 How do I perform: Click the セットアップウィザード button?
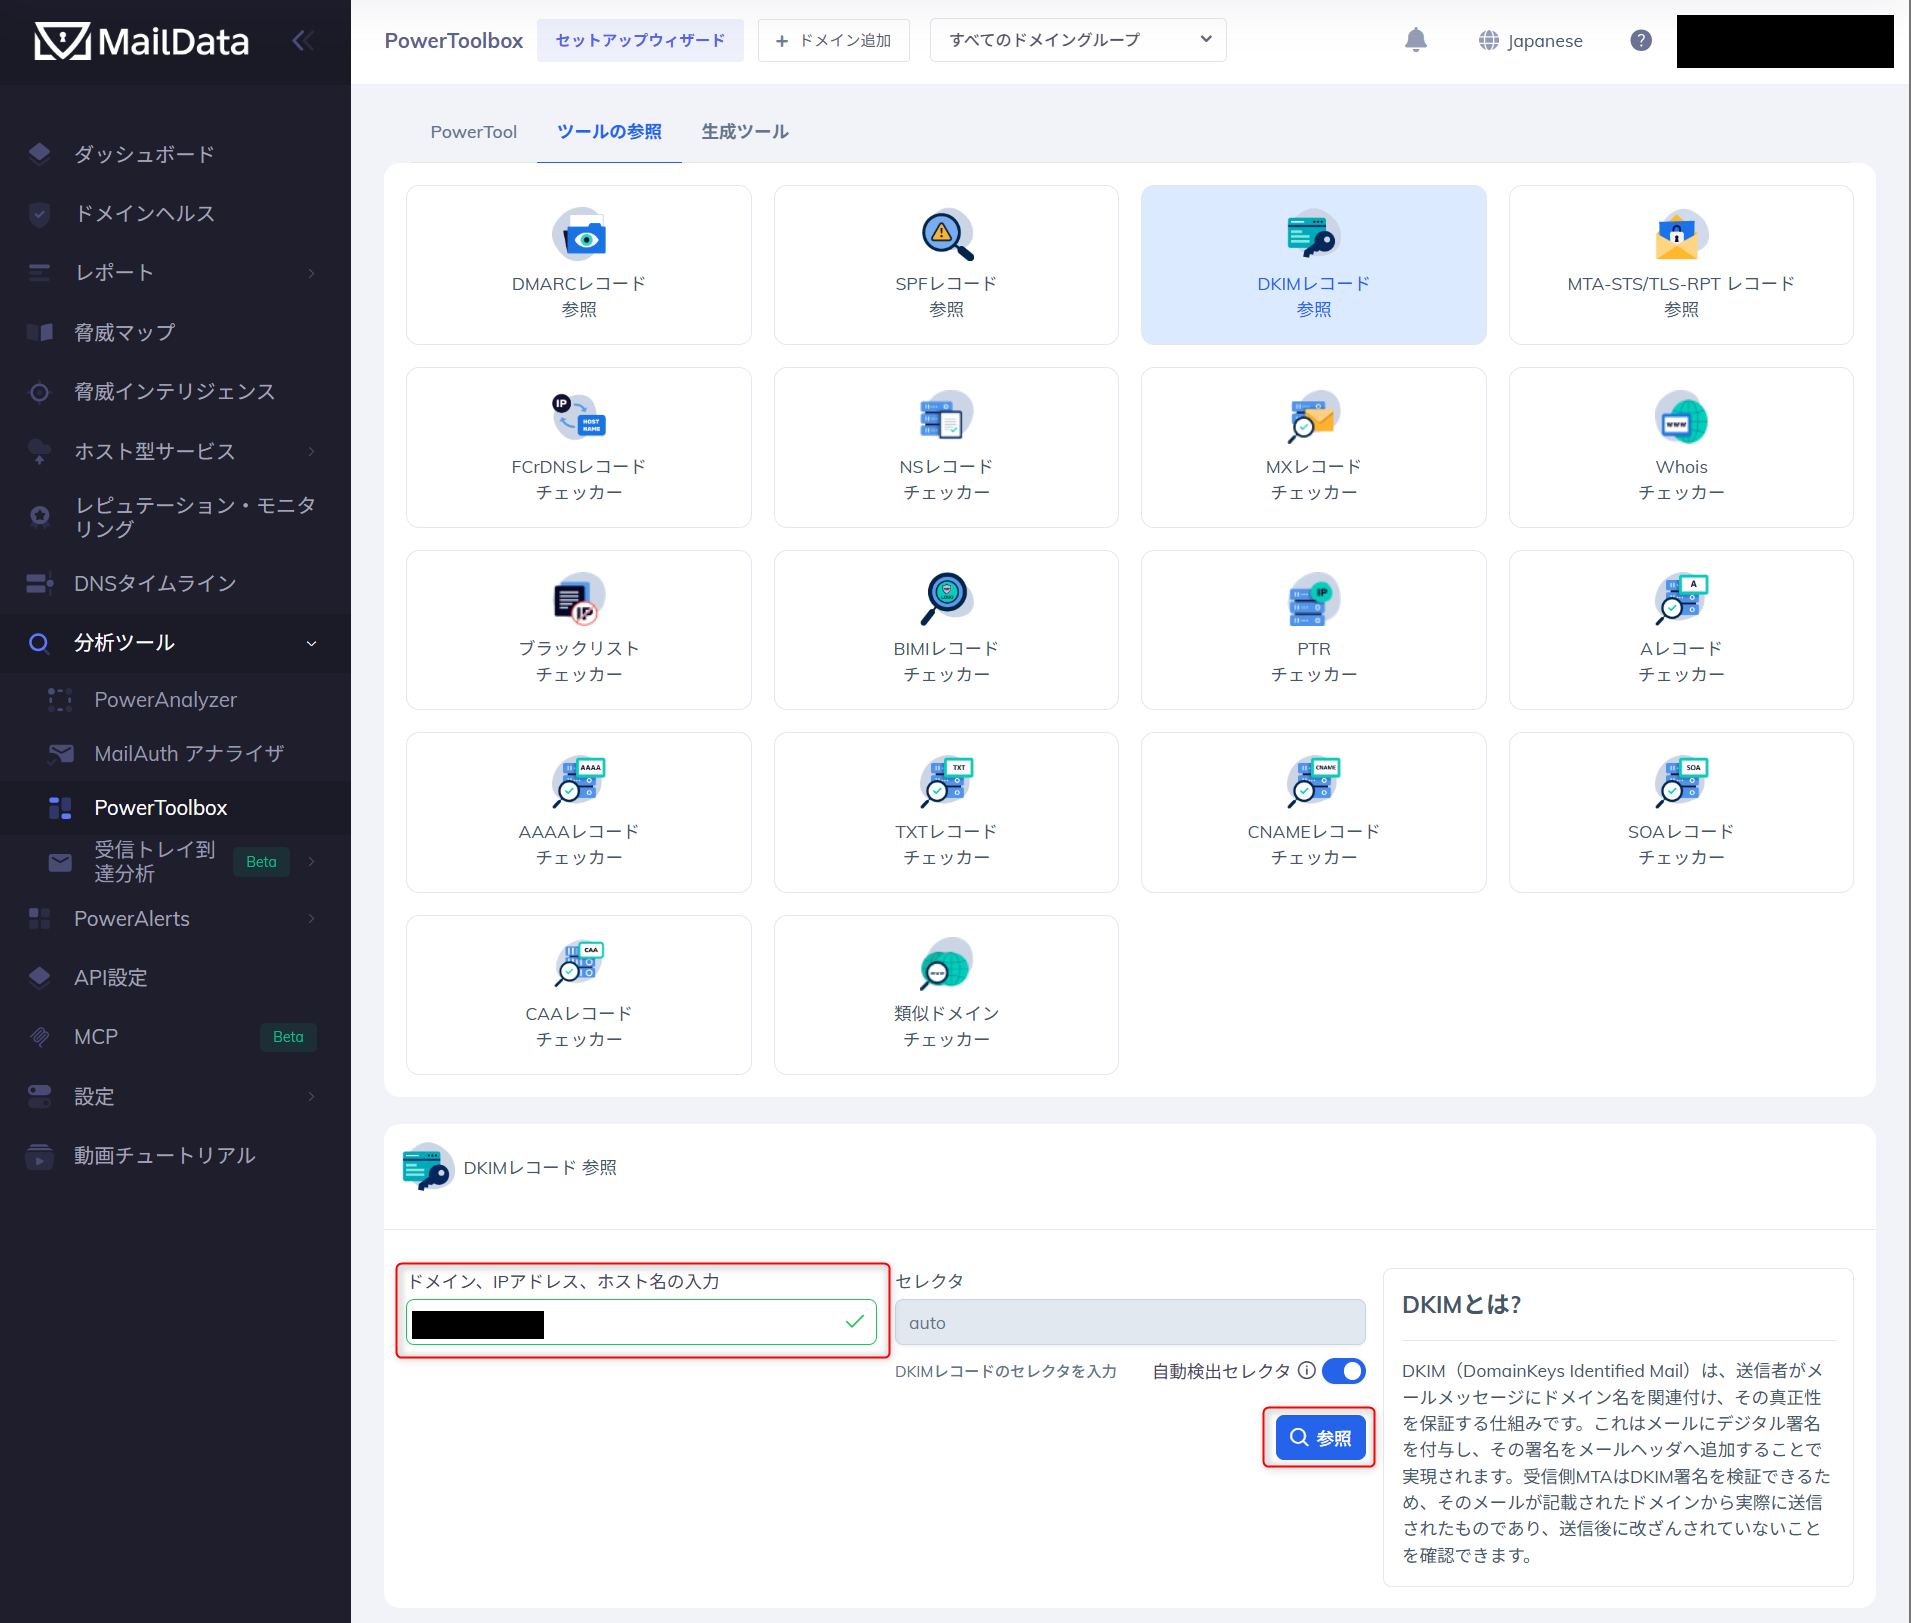tap(640, 40)
